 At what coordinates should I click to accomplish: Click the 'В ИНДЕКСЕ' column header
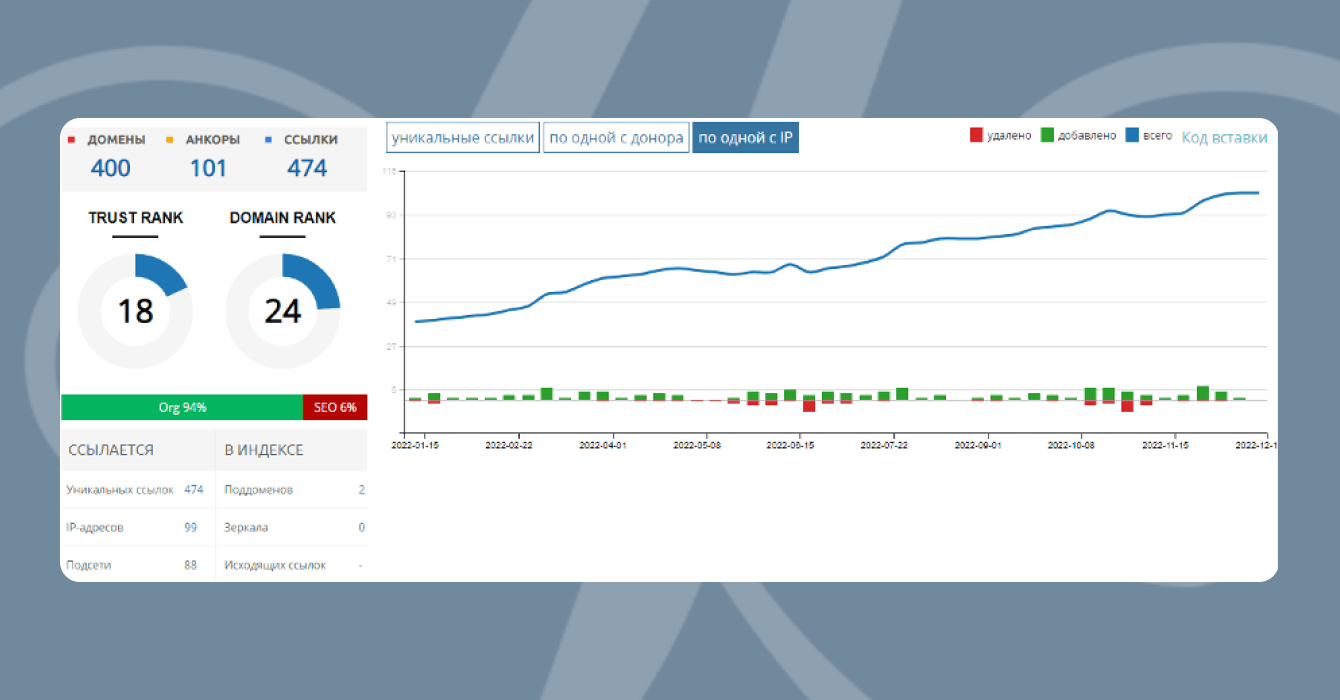[x=264, y=450]
